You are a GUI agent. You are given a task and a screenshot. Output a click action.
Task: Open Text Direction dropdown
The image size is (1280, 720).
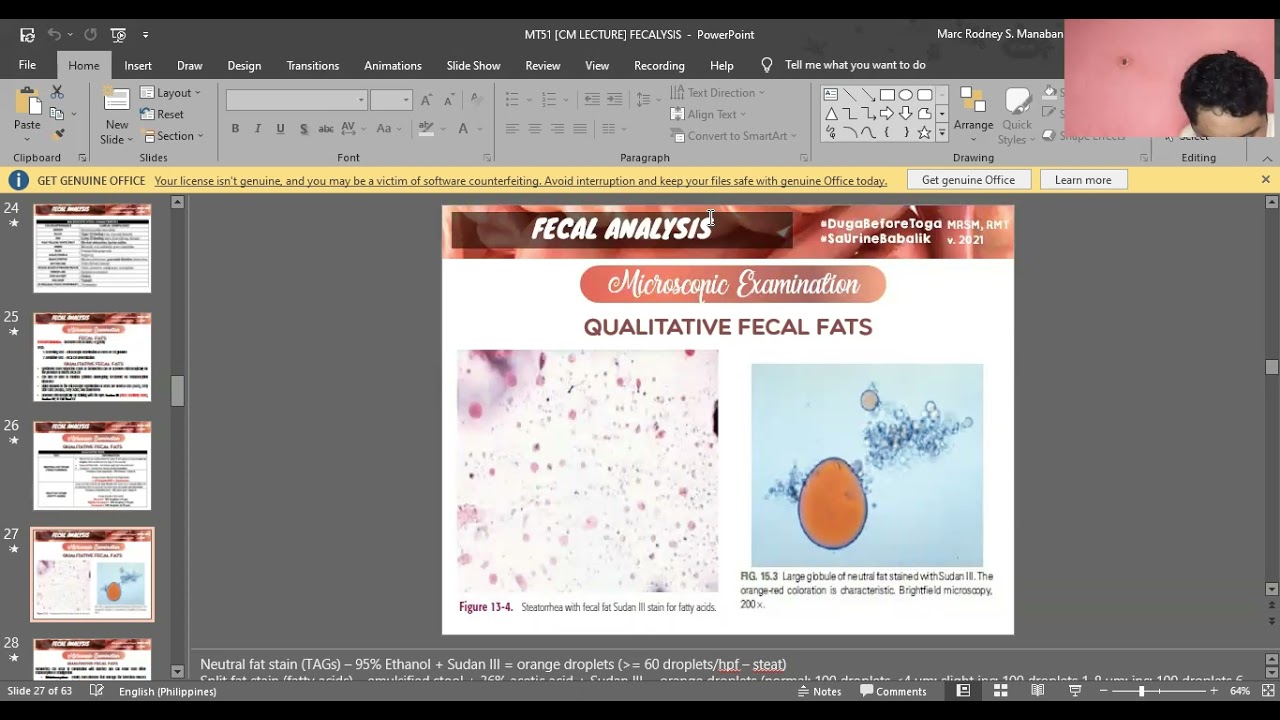(718, 93)
